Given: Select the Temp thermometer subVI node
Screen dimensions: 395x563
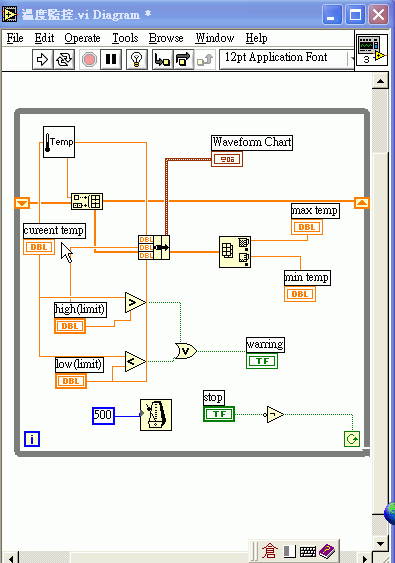Looking at the screenshot, I should click(59, 142).
